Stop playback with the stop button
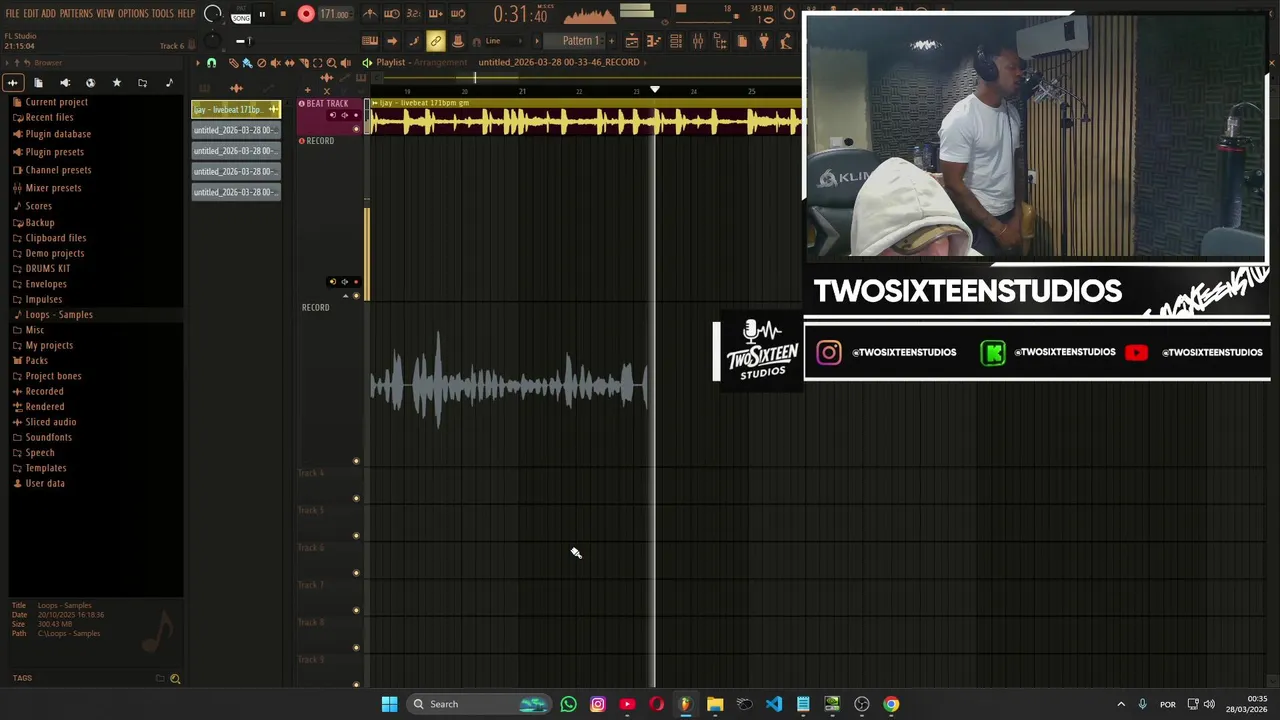This screenshot has width=1280, height=720. pyautogui.click(x=283, y=14)
